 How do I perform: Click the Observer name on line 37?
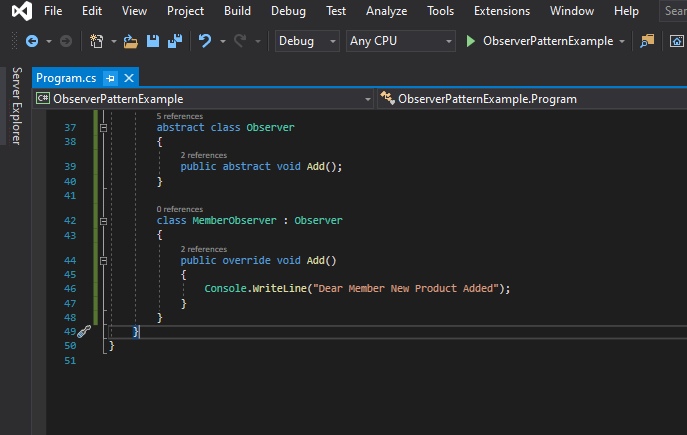(270, 127)
